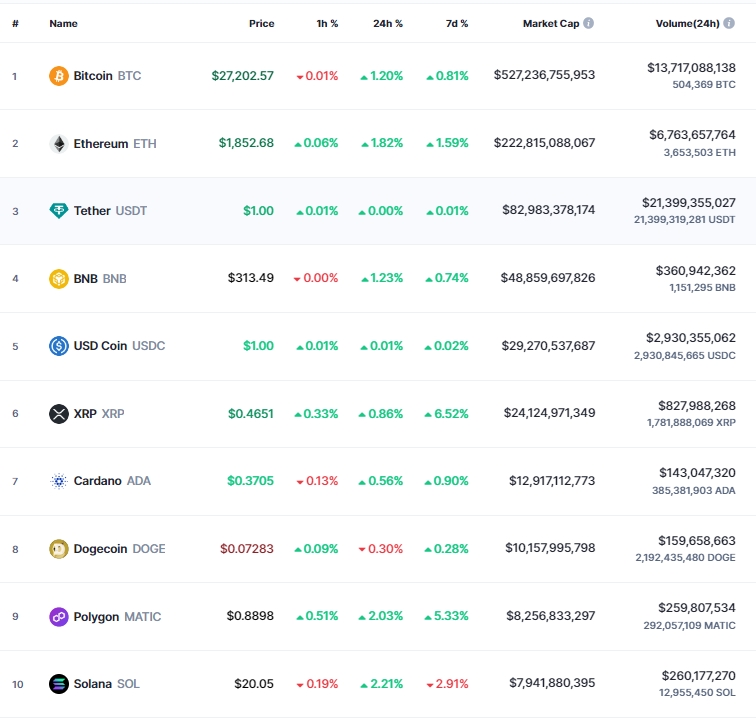Click the Dogecoin dog logo icon

click(x=59, y=548)
